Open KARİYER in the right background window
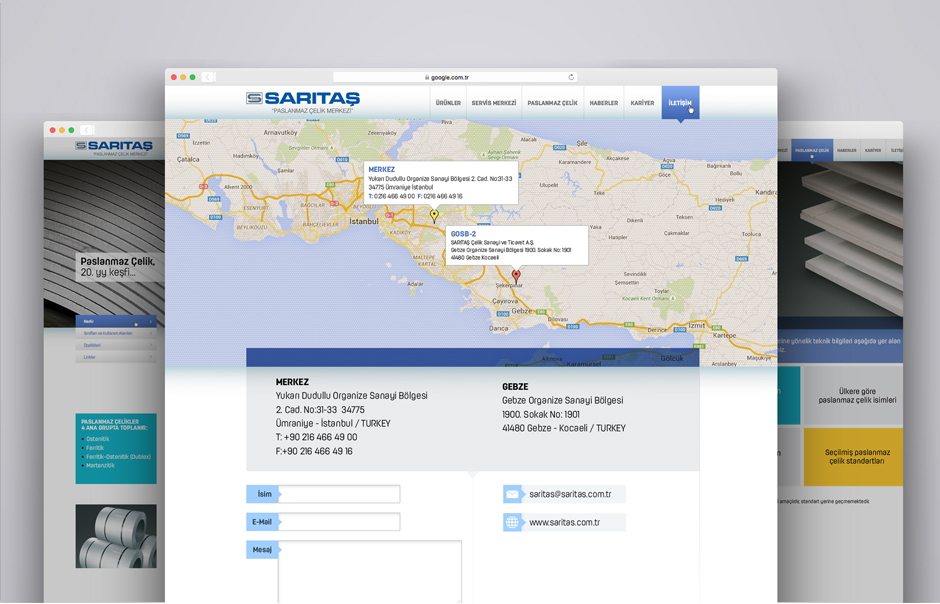This screenshot has height=604, width=940. tap(873, 150)
